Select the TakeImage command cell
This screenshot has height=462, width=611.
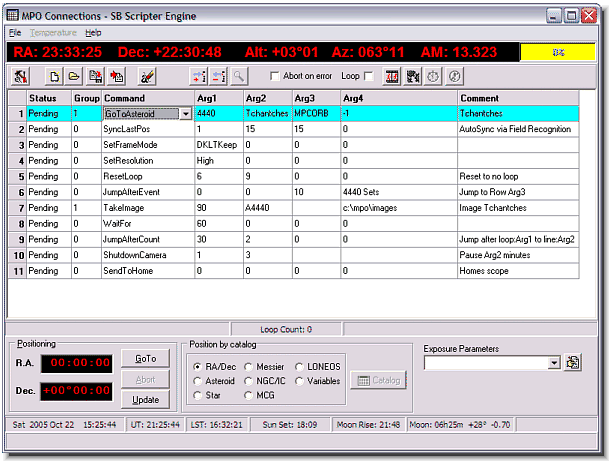[x=148, y=208]
